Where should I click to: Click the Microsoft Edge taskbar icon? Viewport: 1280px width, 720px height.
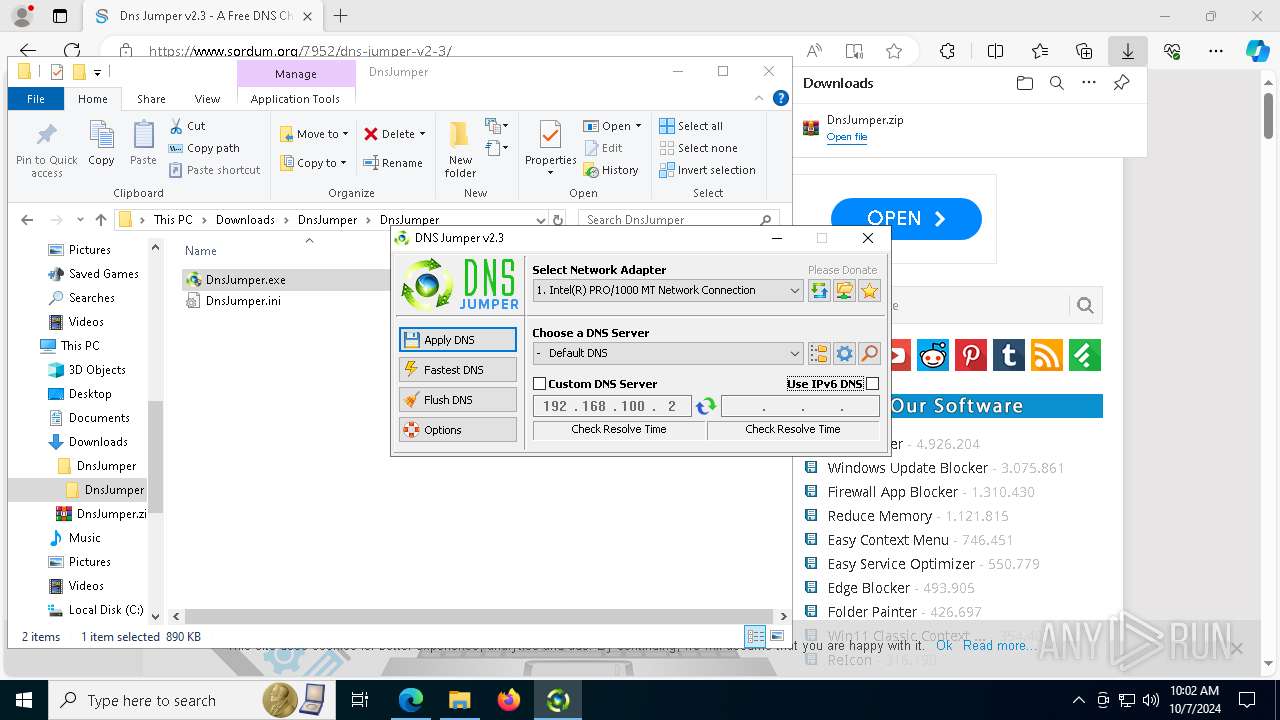411,700
